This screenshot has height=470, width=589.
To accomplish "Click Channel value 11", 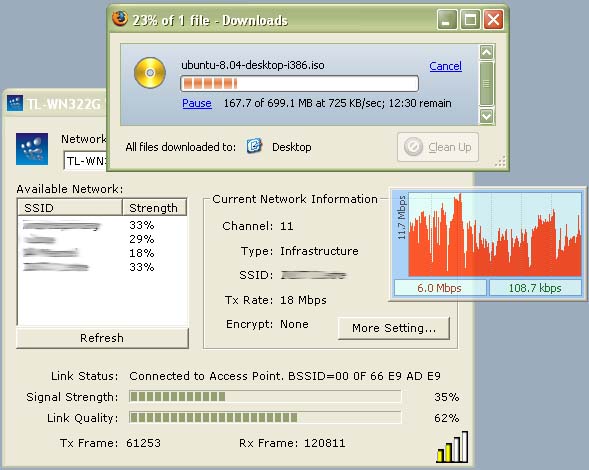I will (287, 226).
